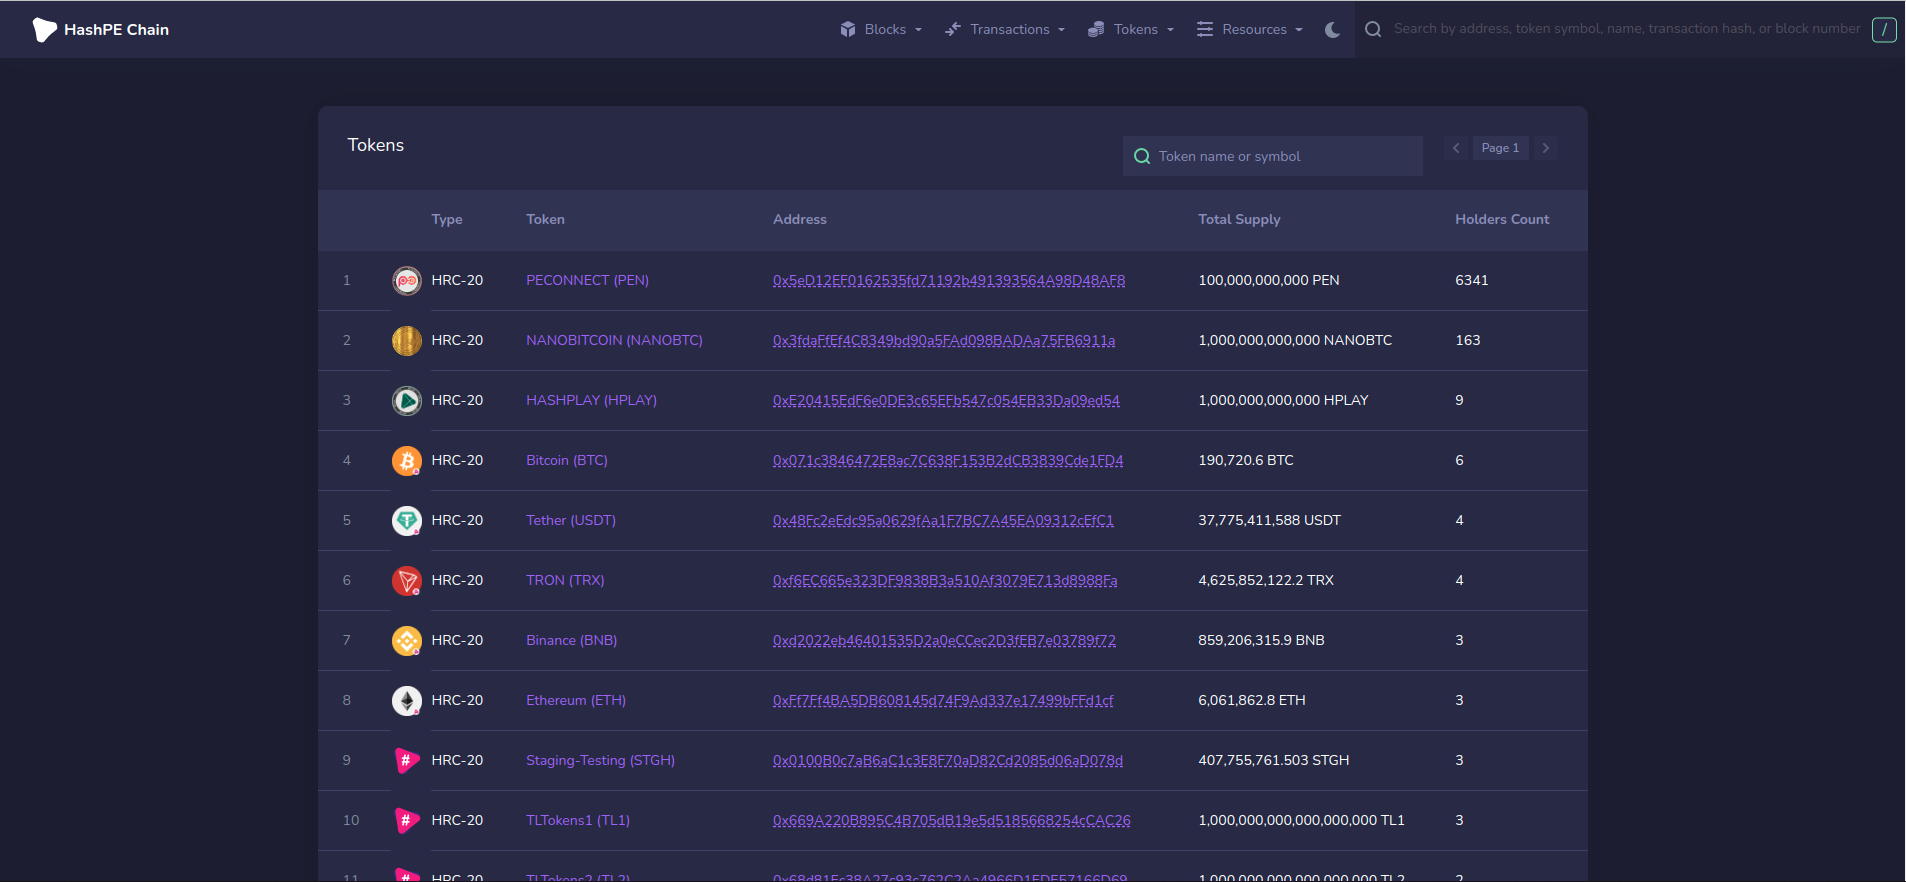Open Ethereum contract address 0xFf7Ff4...

click(x=942, y=700)
